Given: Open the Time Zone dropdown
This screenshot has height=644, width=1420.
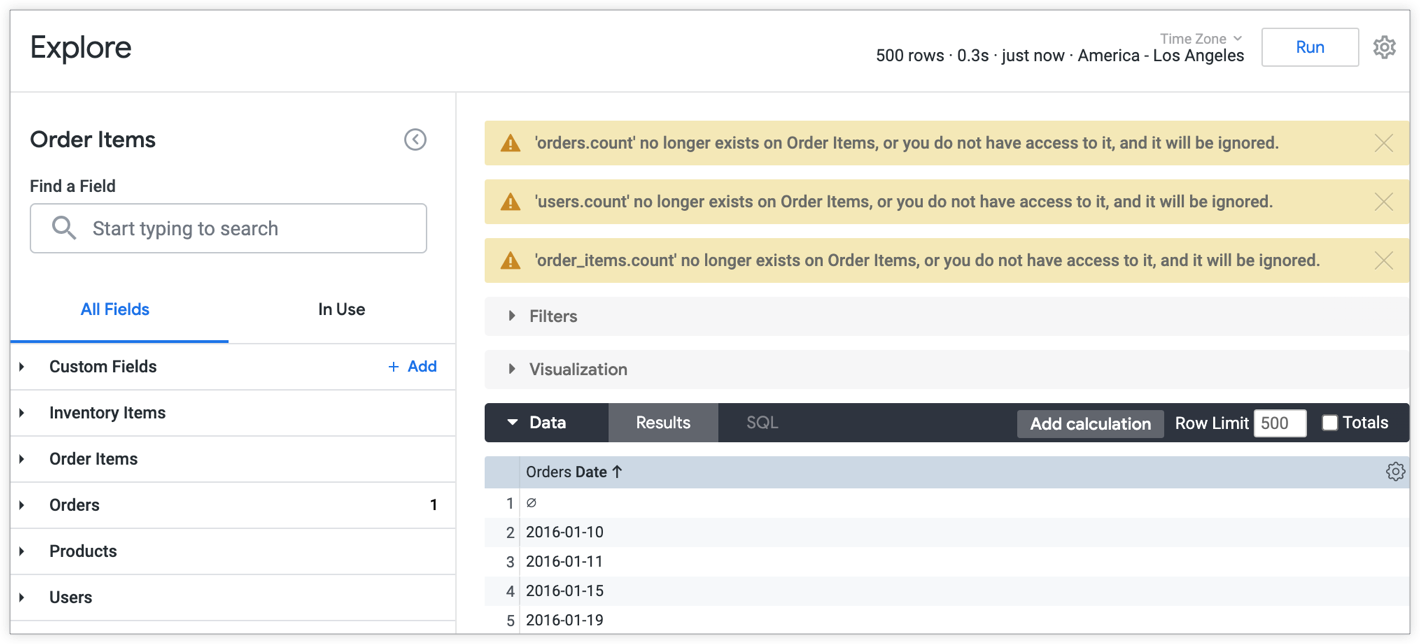Looking at the screenshot, I should (1201, 39).
